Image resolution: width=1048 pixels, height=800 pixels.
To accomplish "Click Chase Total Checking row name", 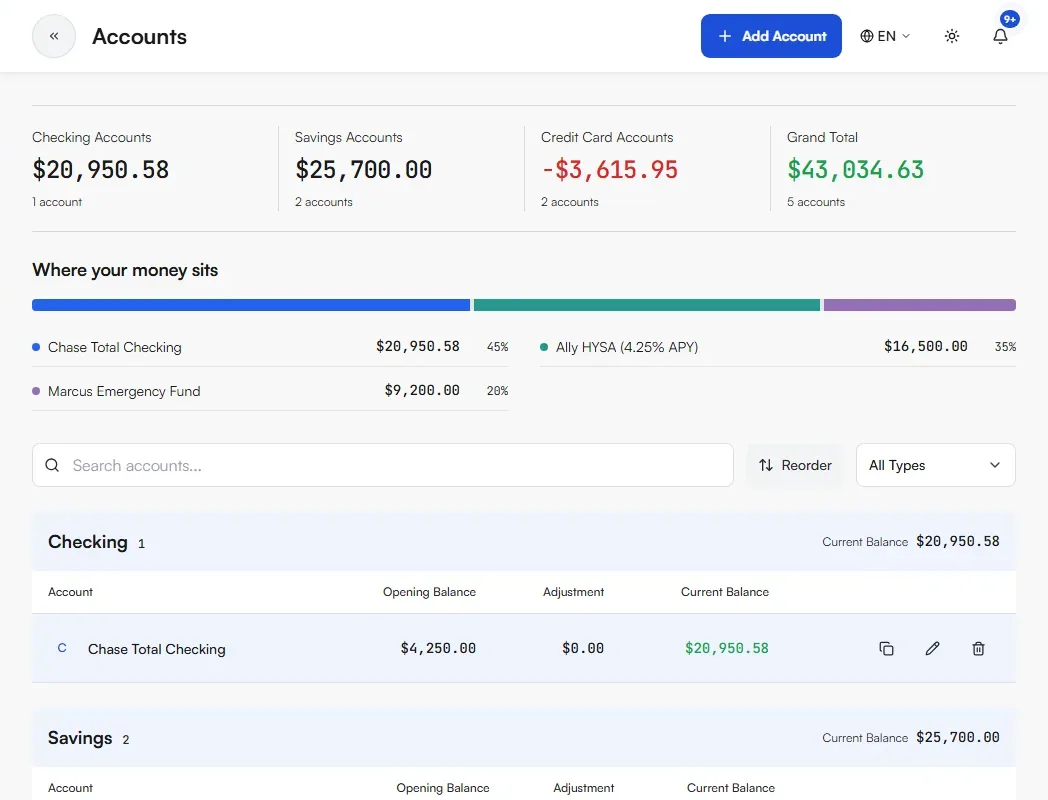I will coord(156,649).
